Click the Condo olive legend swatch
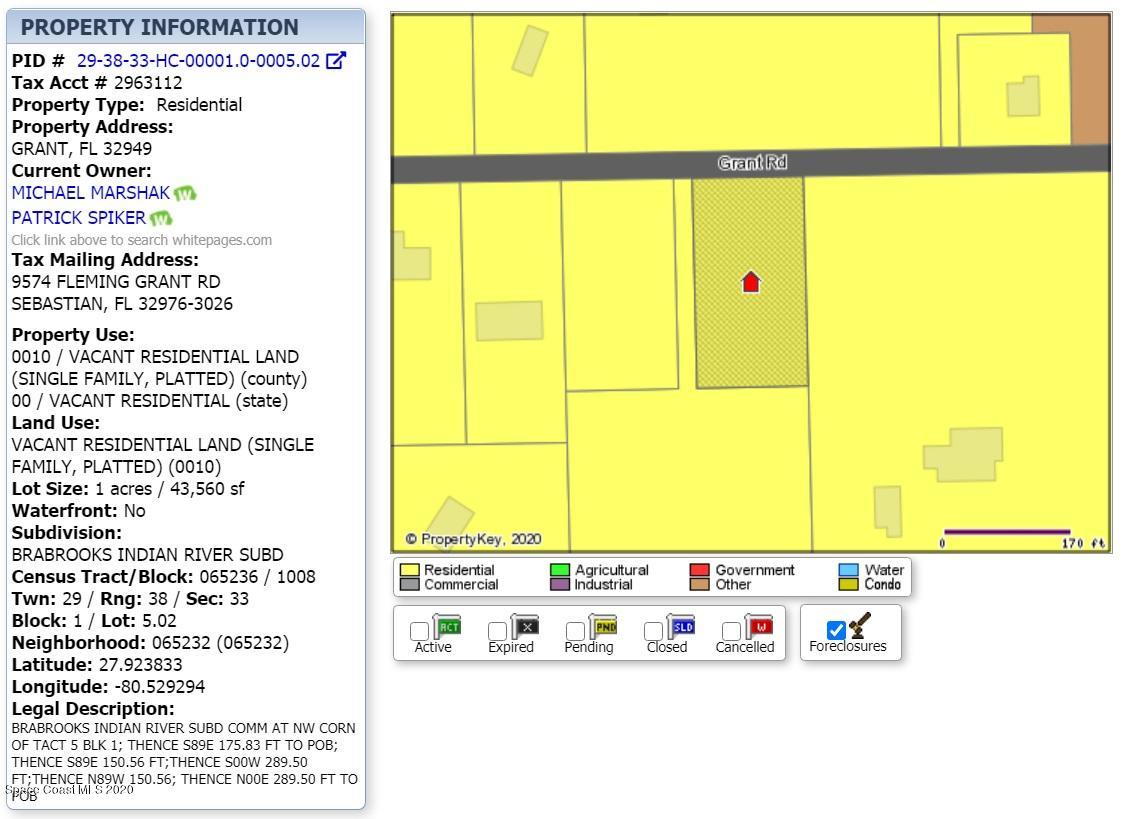Image resolution: width=1130 pixels, height=819 pixels. (x=849, y=584)
